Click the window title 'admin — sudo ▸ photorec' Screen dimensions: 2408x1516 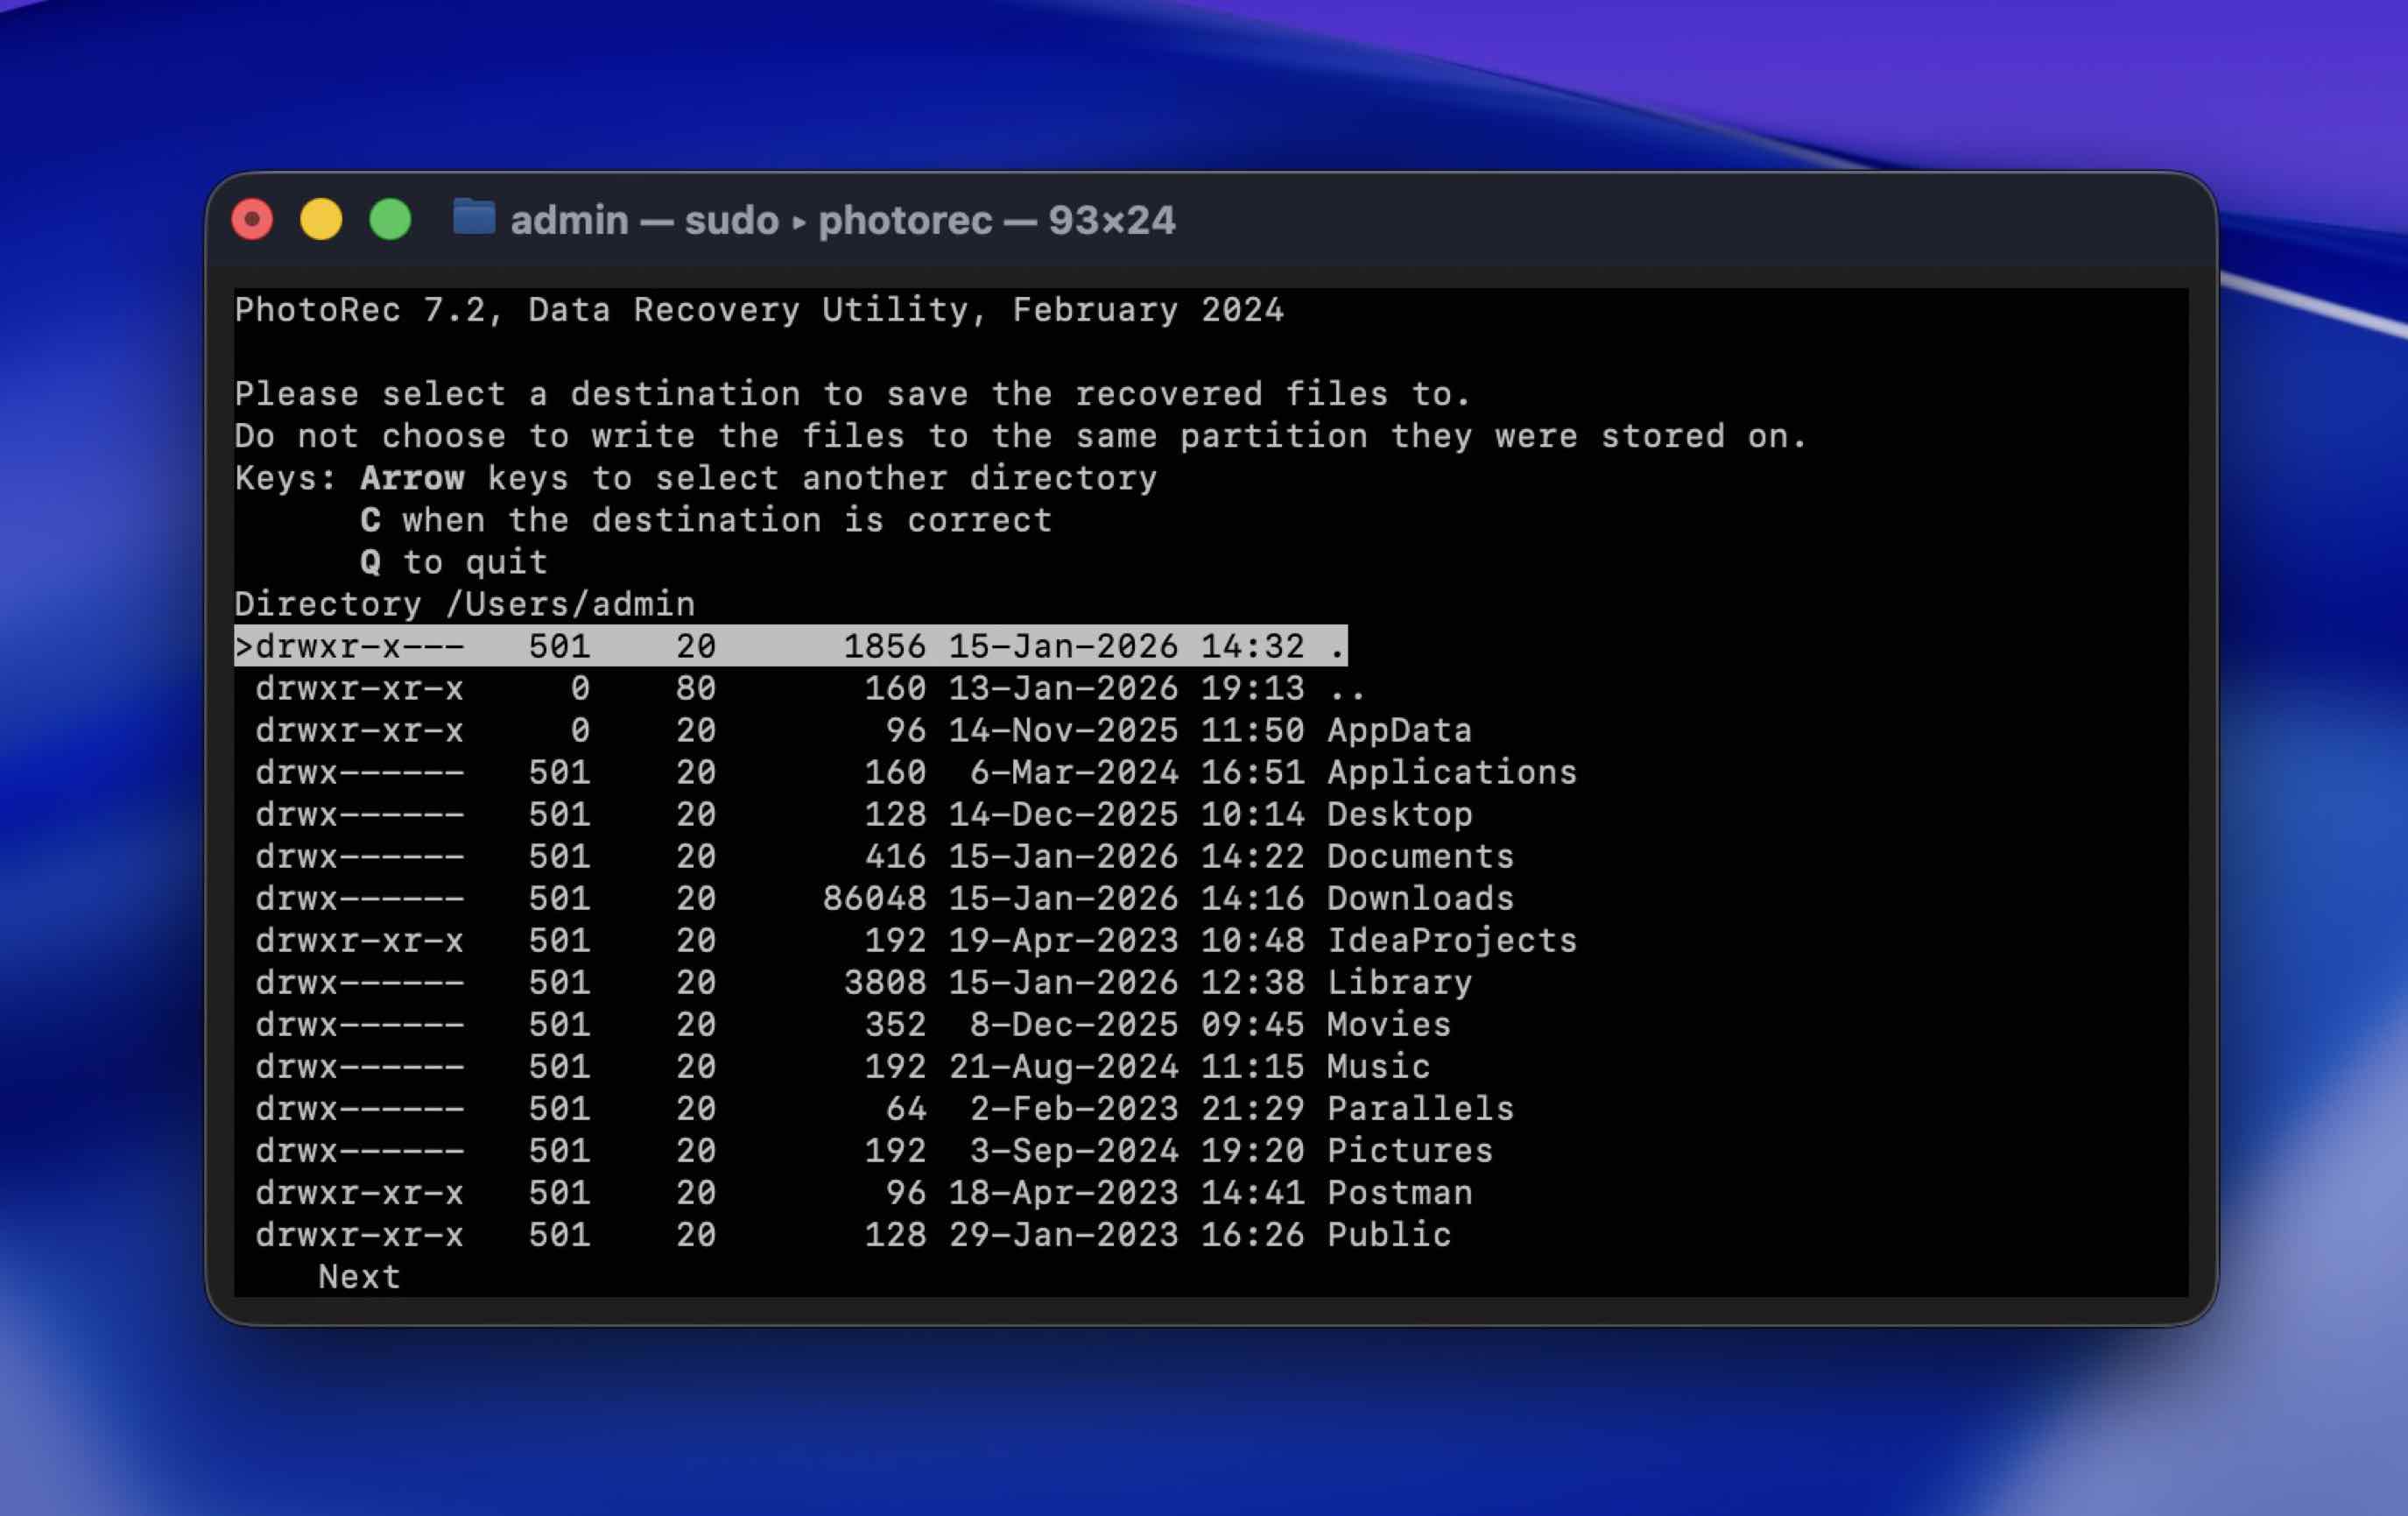(x=842, y=220)
